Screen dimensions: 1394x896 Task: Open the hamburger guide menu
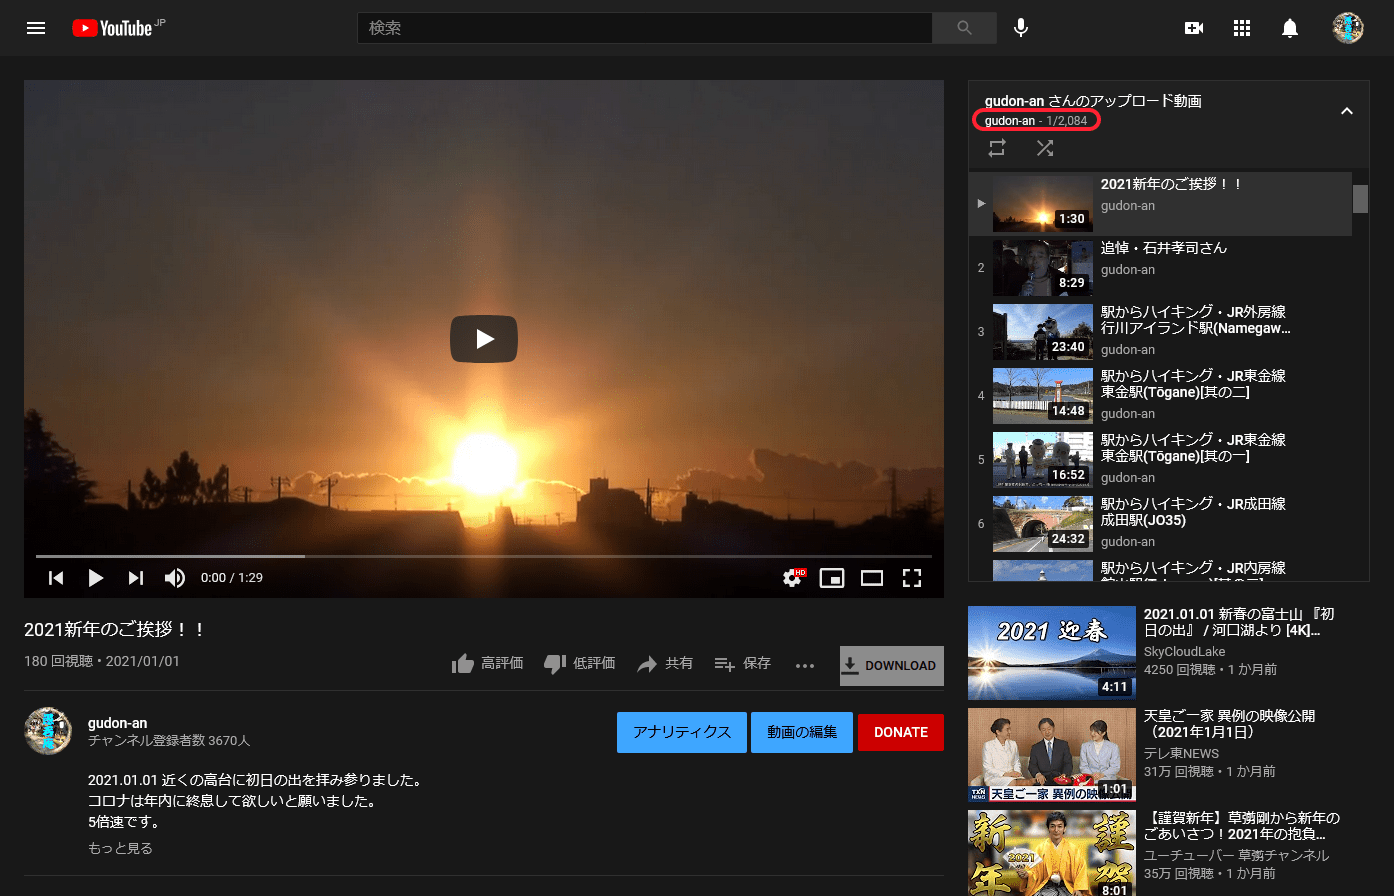36,28
